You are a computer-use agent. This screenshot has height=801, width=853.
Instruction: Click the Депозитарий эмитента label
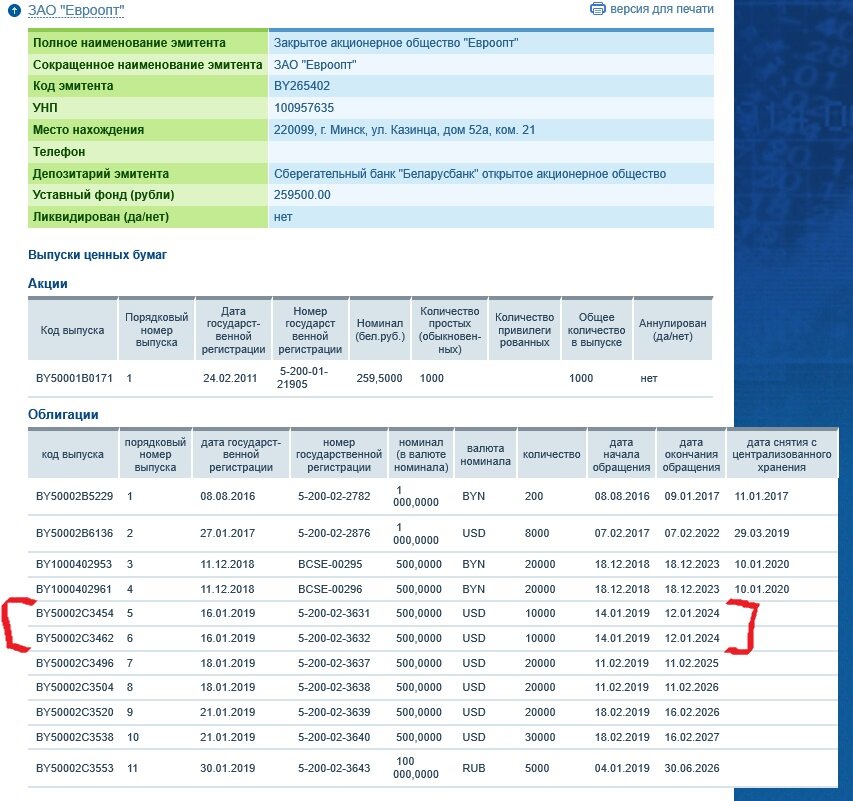[x=101, y=174]
